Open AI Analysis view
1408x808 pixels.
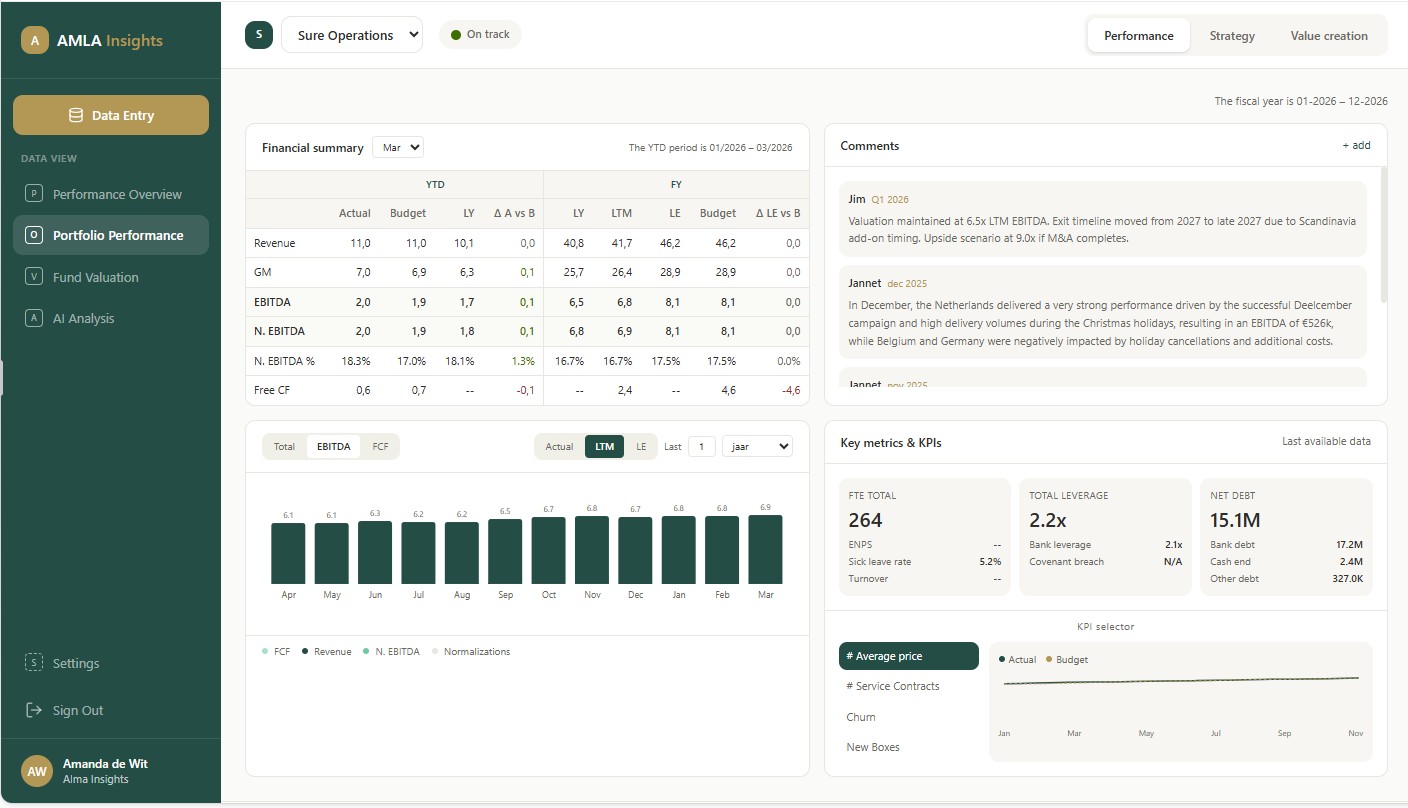(111, 318)
